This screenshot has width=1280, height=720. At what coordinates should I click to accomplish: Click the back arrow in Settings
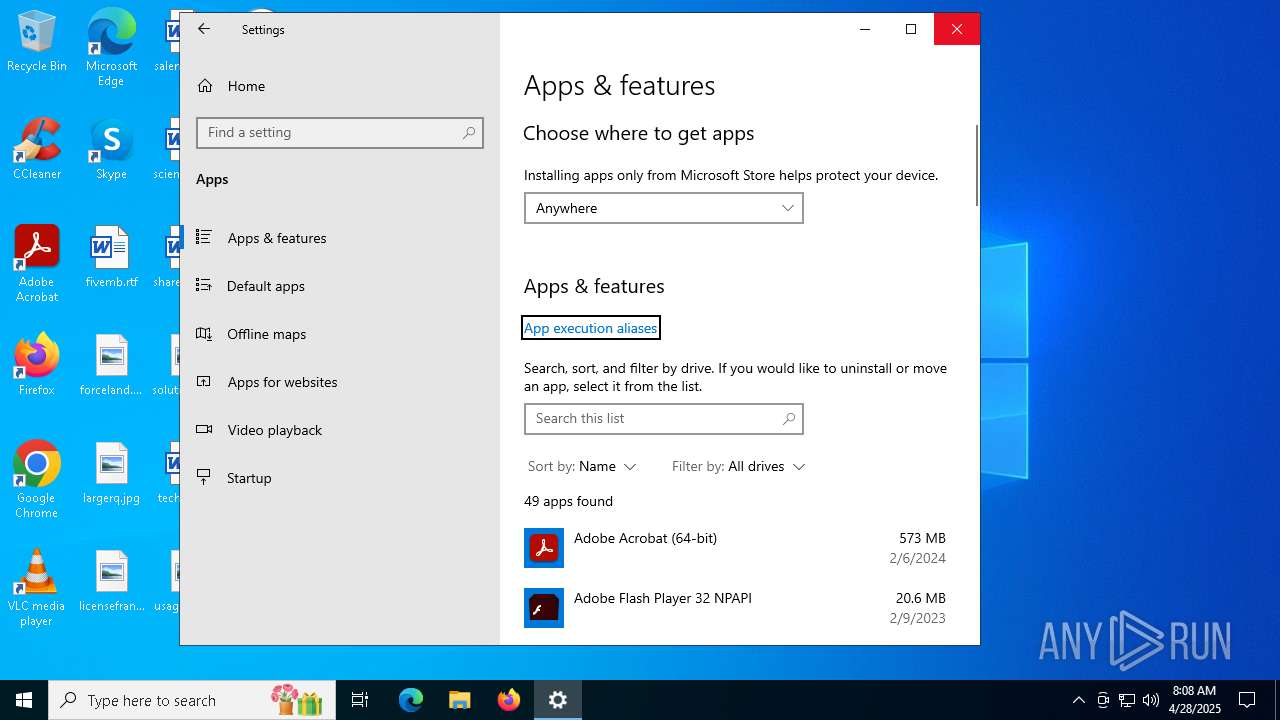click(204, 29)
